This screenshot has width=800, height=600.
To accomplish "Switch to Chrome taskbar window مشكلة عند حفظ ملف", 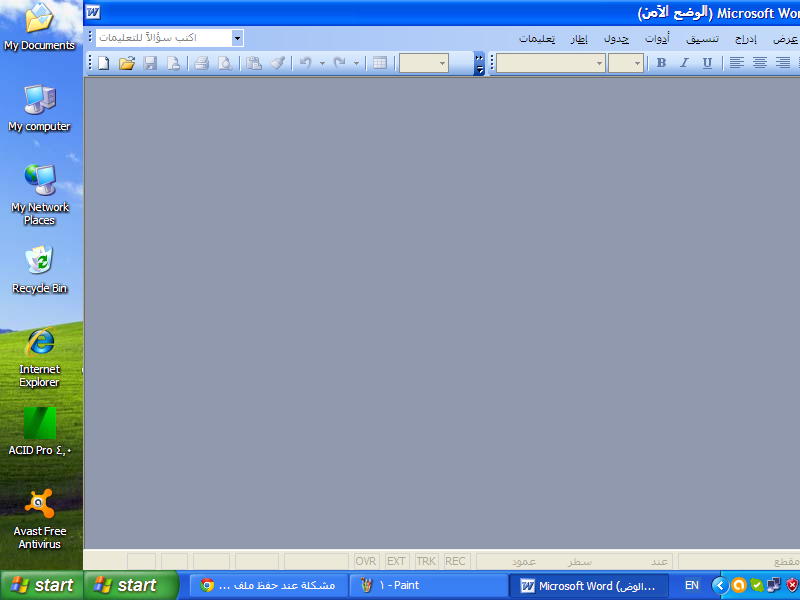I will 269,585.
